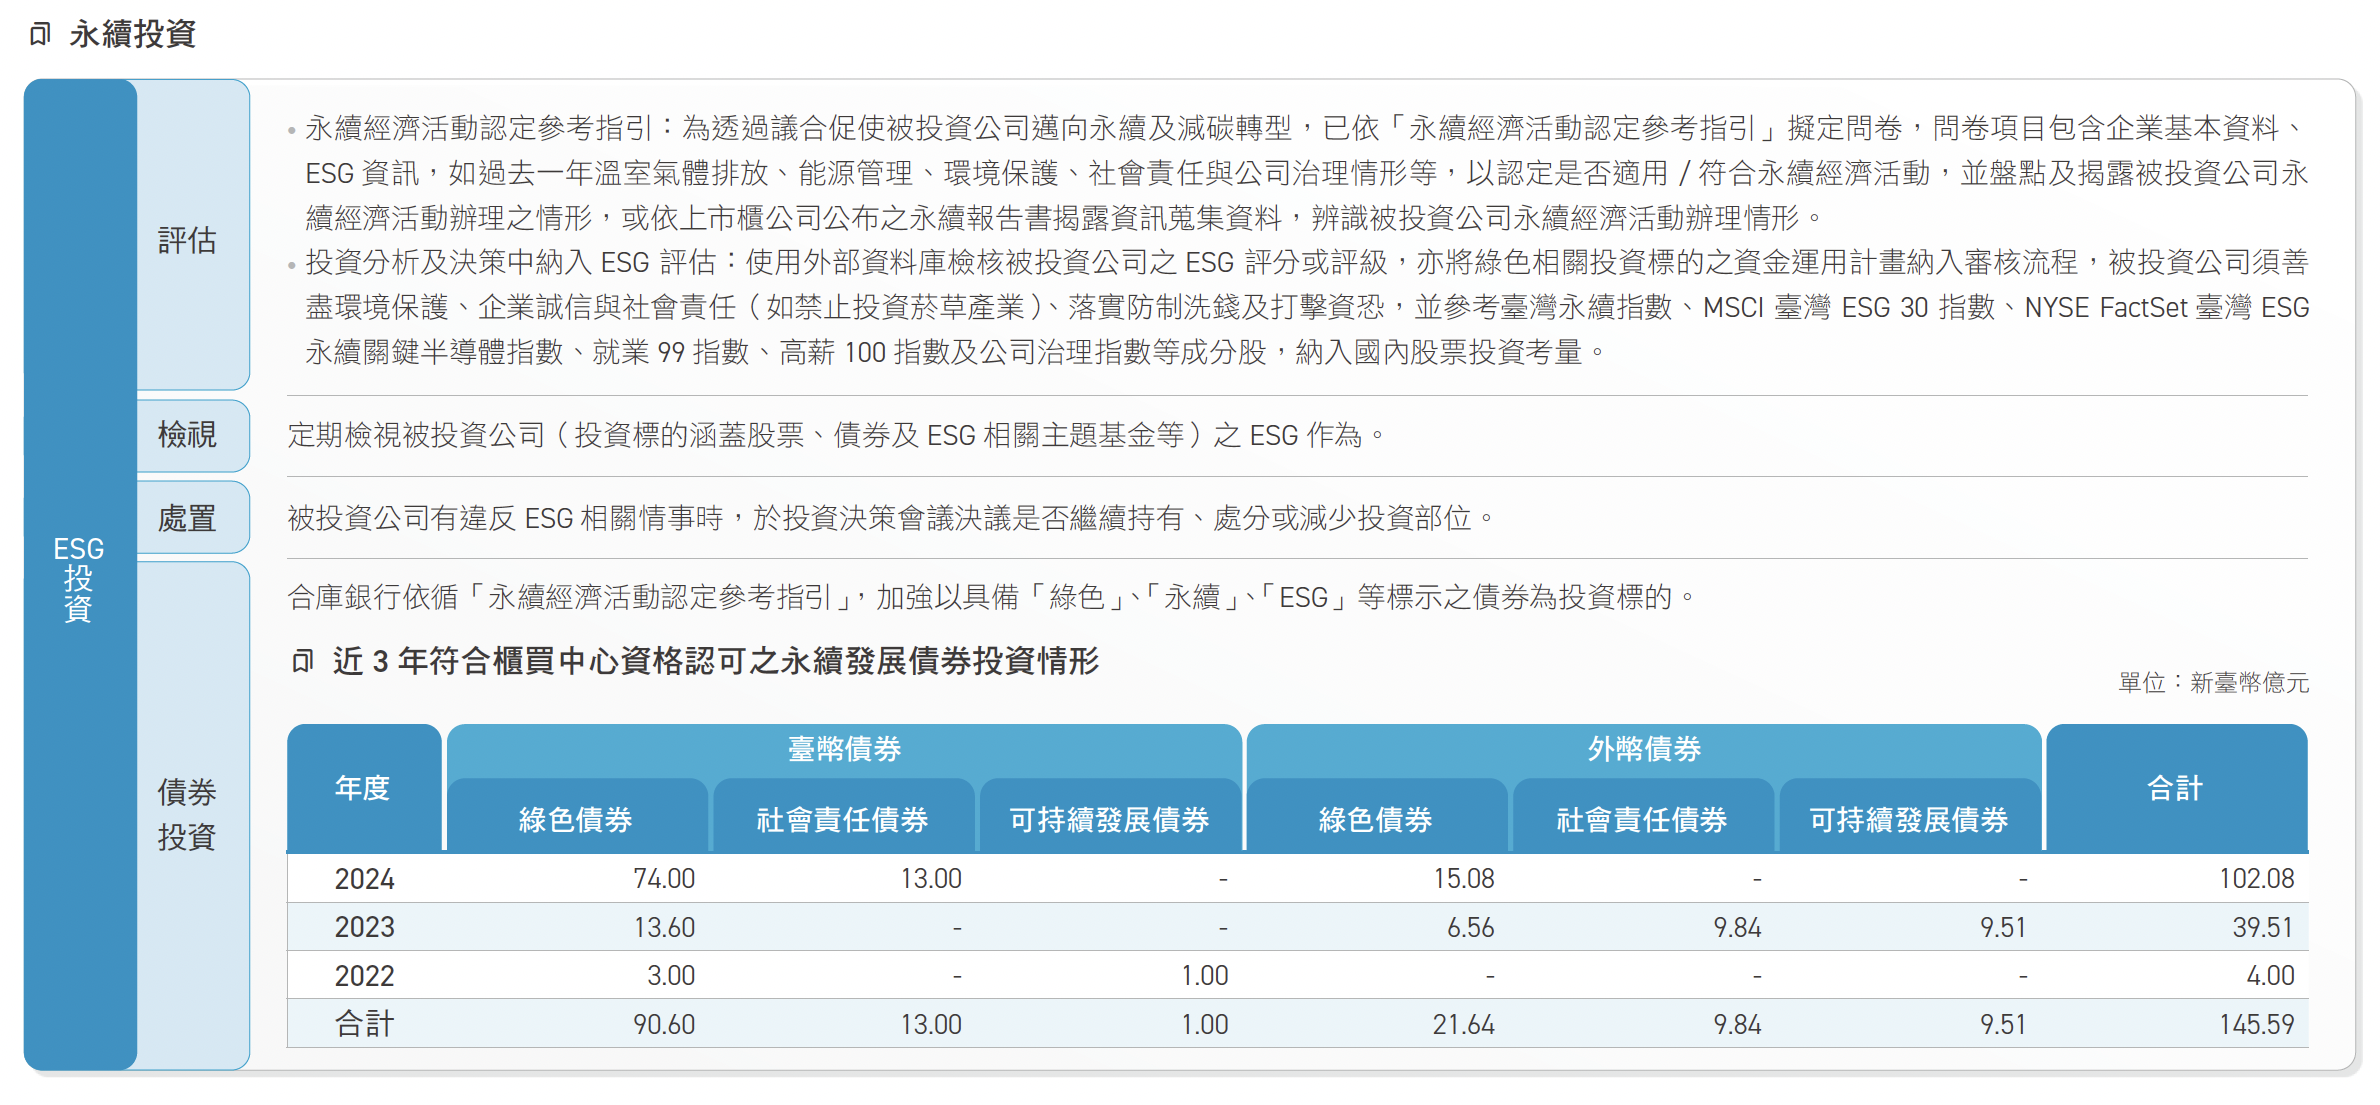Click the 15.08 cell in 2024 row
Screen dimensions: 2380x1105
pyautogui.click(x=1464, y=879)
